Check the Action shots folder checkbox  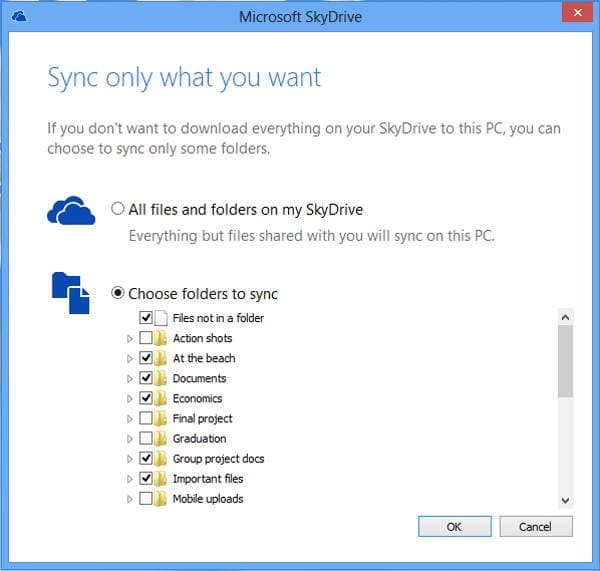click(x=146, y=338)
